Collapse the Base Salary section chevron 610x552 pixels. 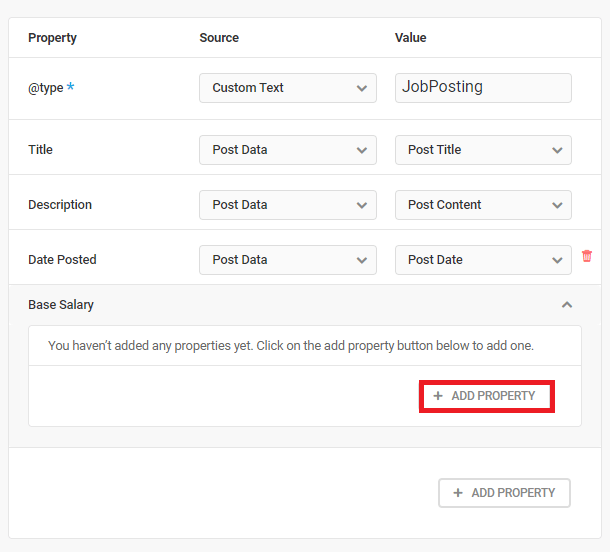pyautogui.click(x=567, y=305)
